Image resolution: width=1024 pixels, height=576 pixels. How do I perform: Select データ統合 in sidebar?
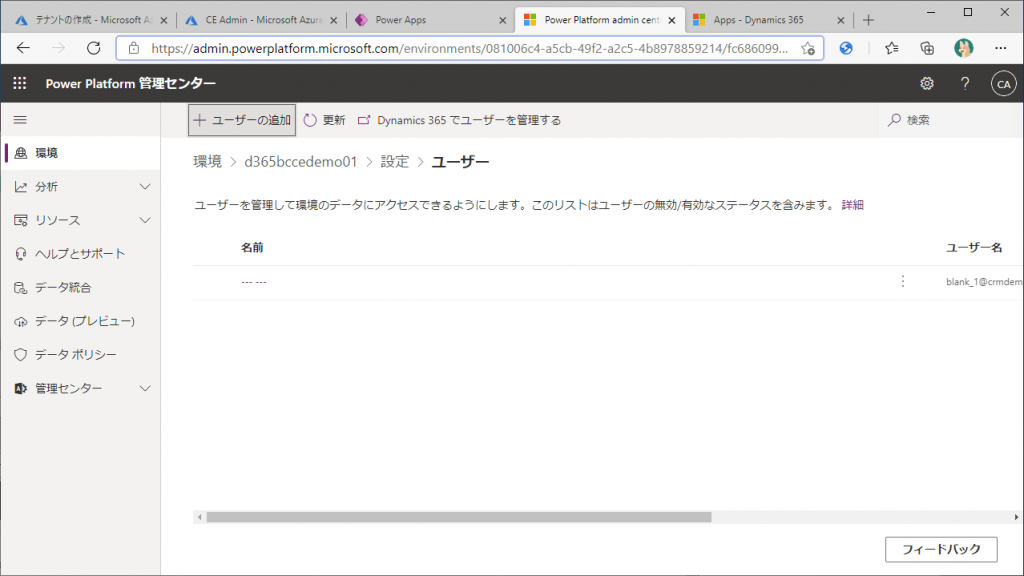[x=81, y=287]
